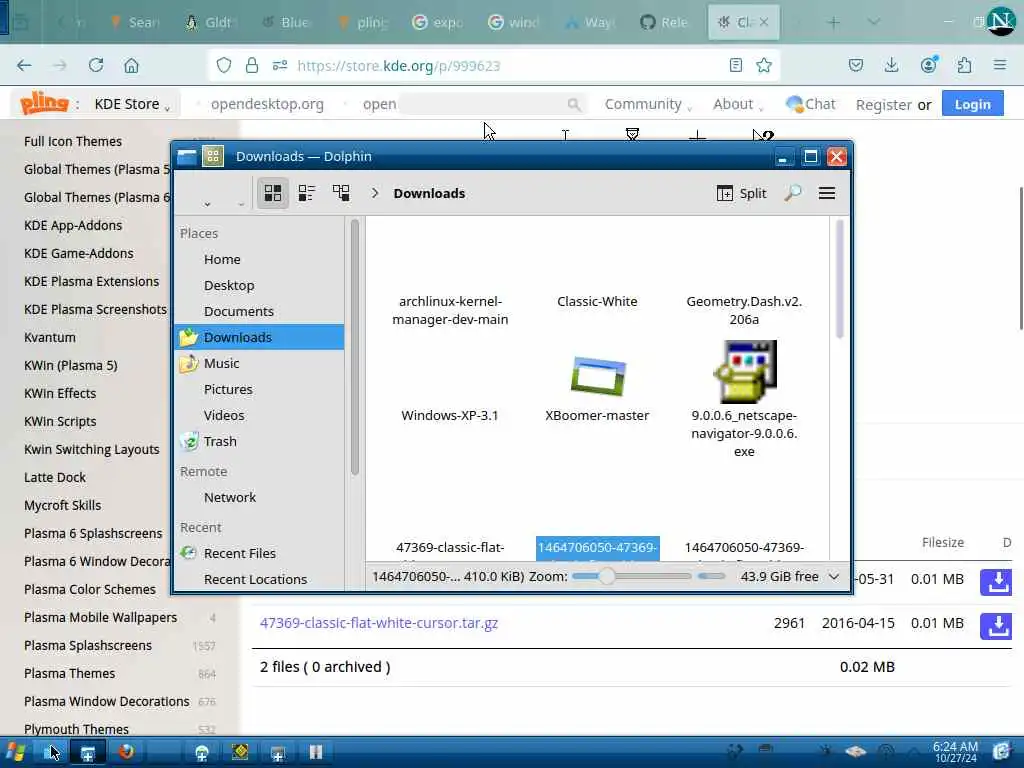Open the tracking protection shield icon
The width and height of the screenshot is (1024, 768).
[224, 65]
